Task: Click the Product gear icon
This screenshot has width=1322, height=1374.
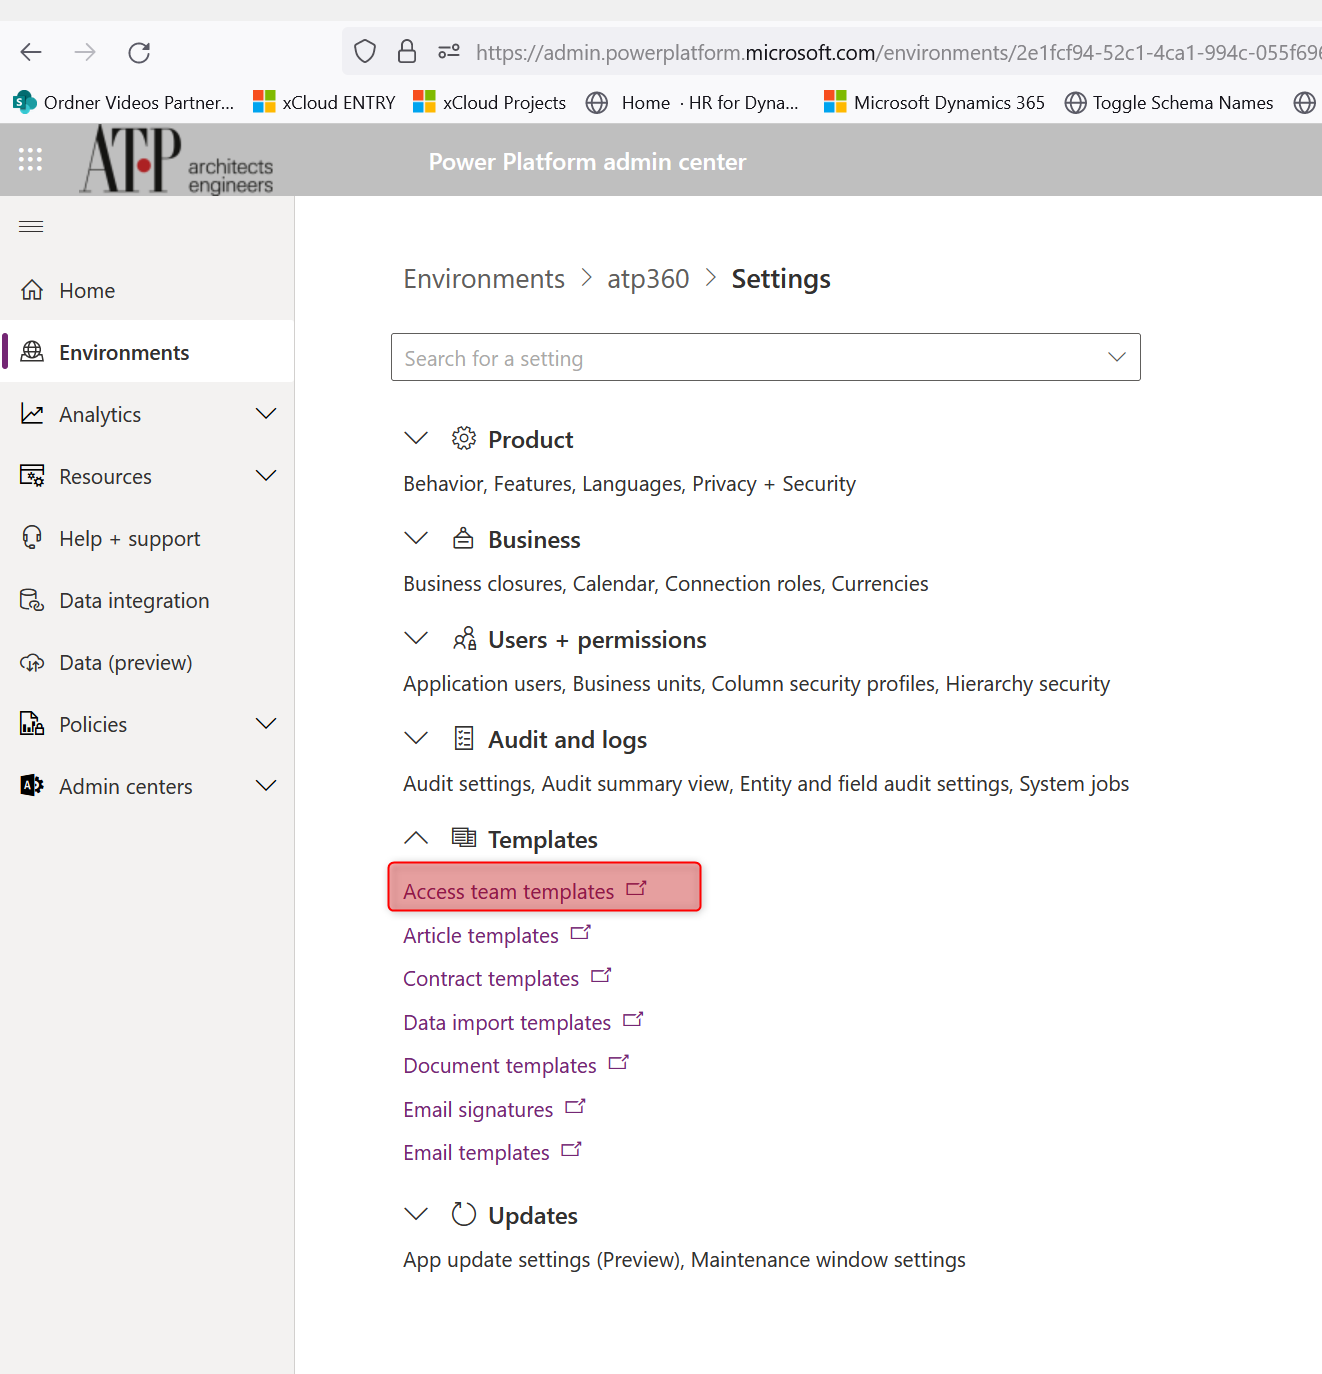Action: point(464,438)
